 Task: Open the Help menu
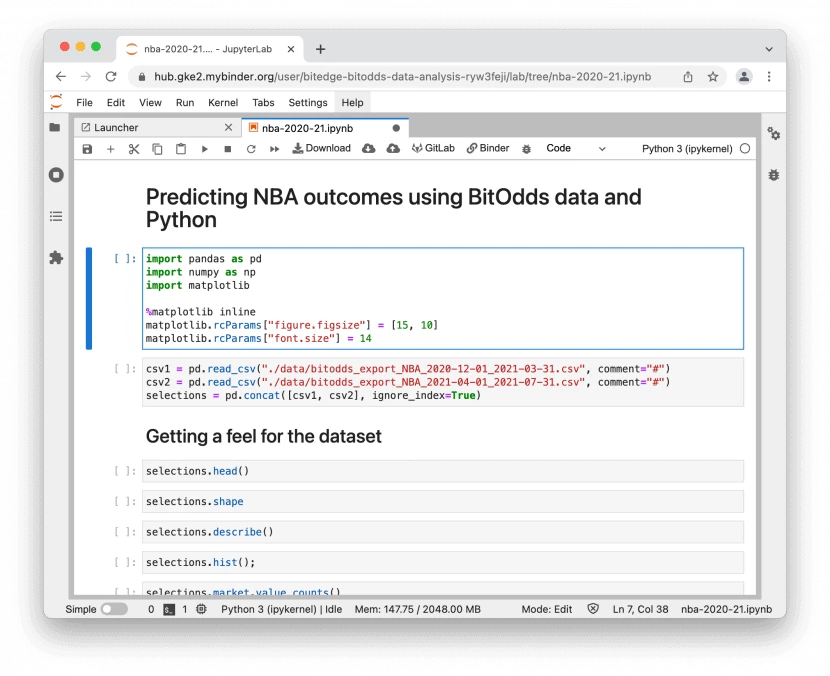pyautogui.click(x=352, y=103)
